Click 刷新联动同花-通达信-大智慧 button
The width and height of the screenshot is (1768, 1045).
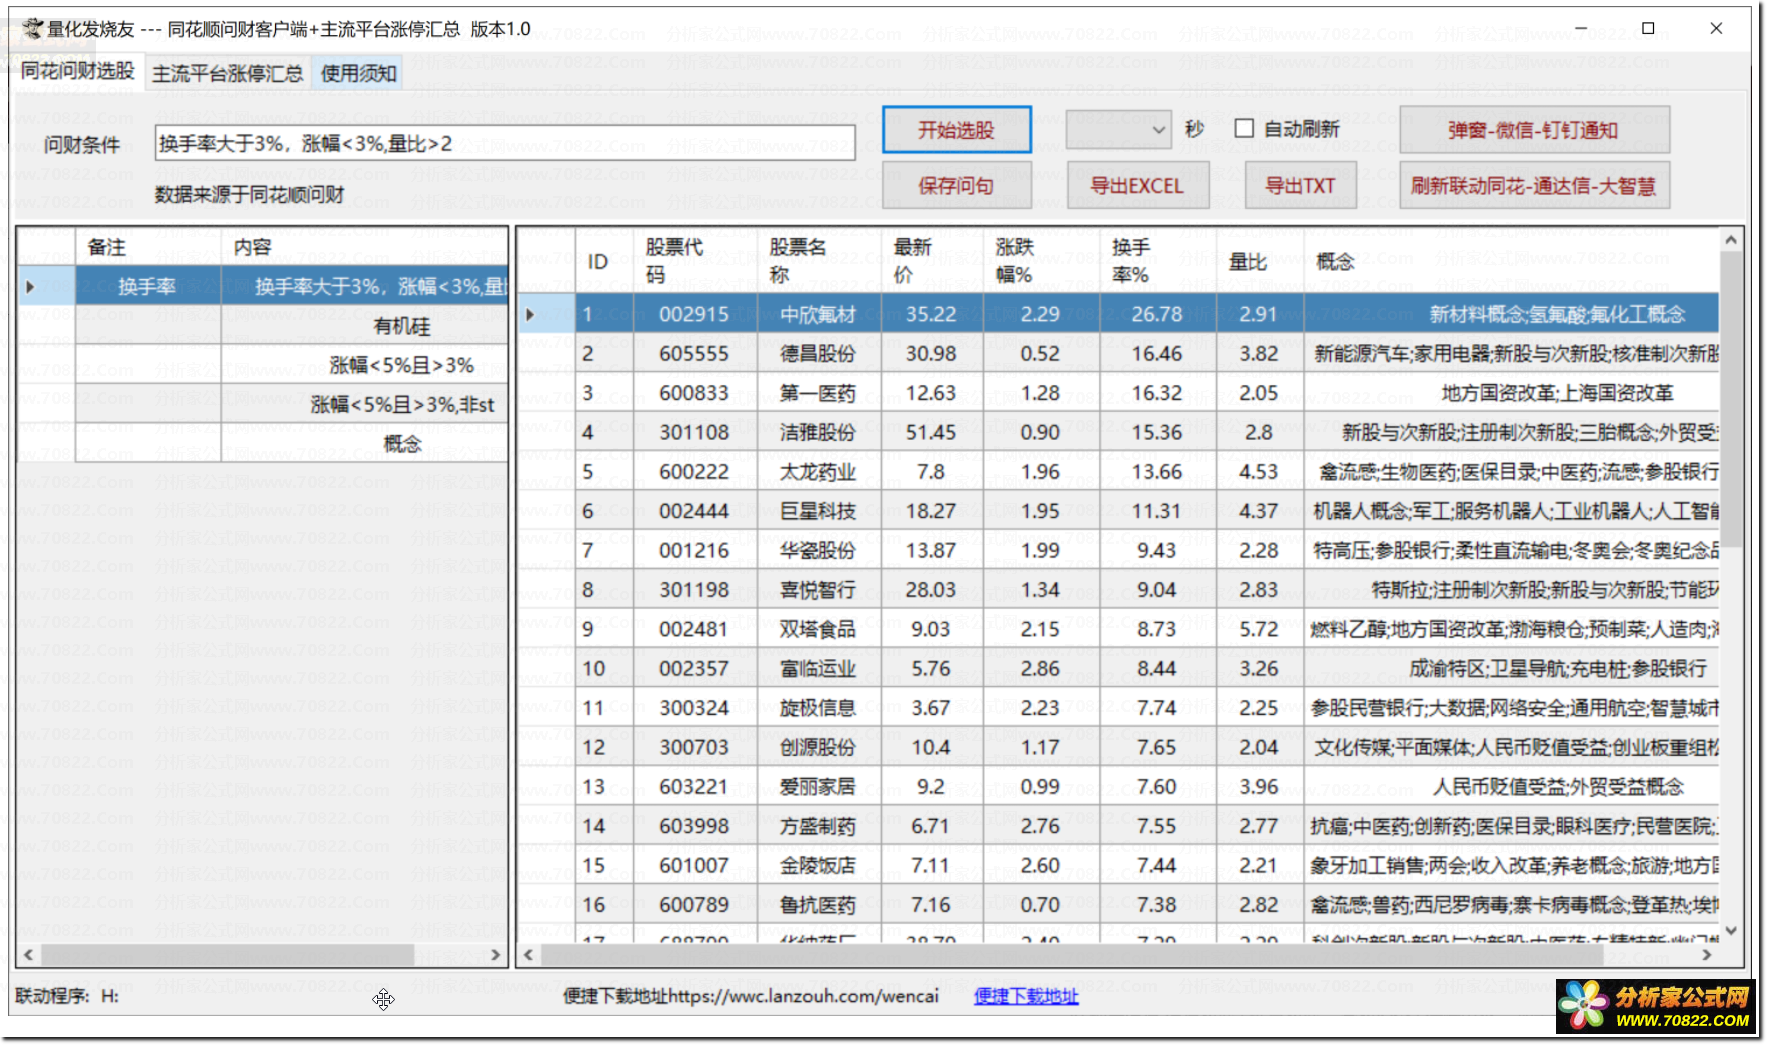tap(1534, 186)
